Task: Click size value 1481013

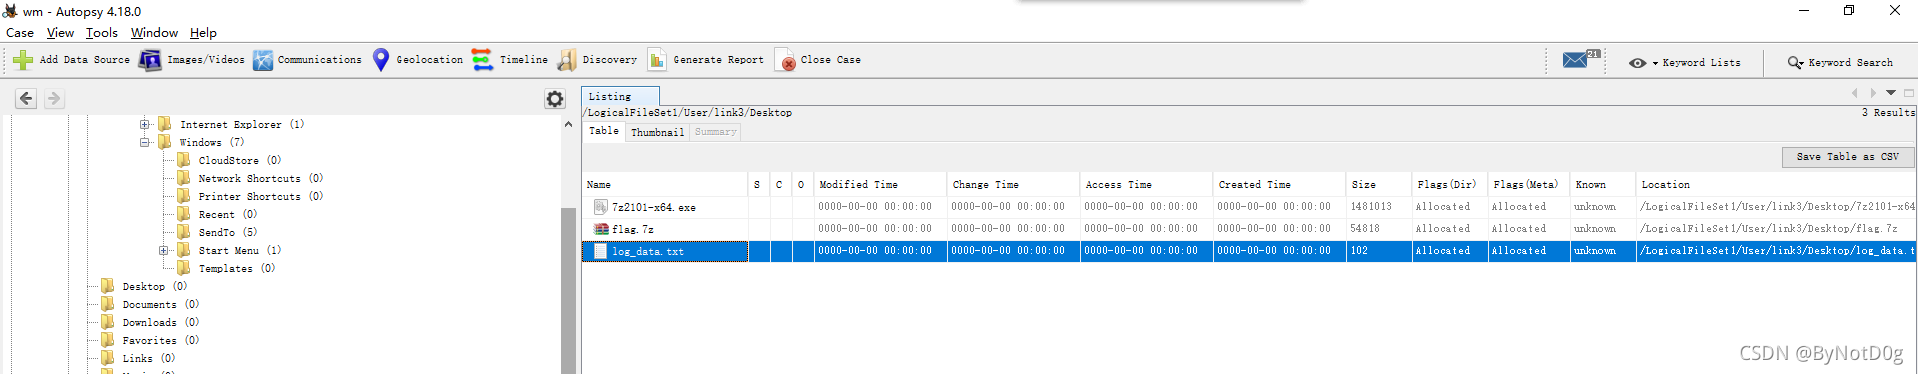Action: pos(1371,207)
